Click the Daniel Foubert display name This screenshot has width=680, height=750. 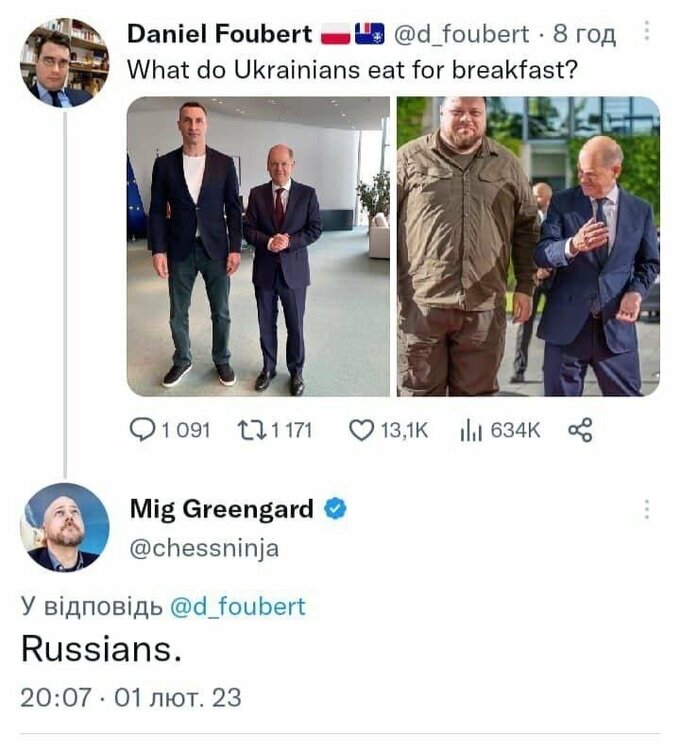click(220, 34)
